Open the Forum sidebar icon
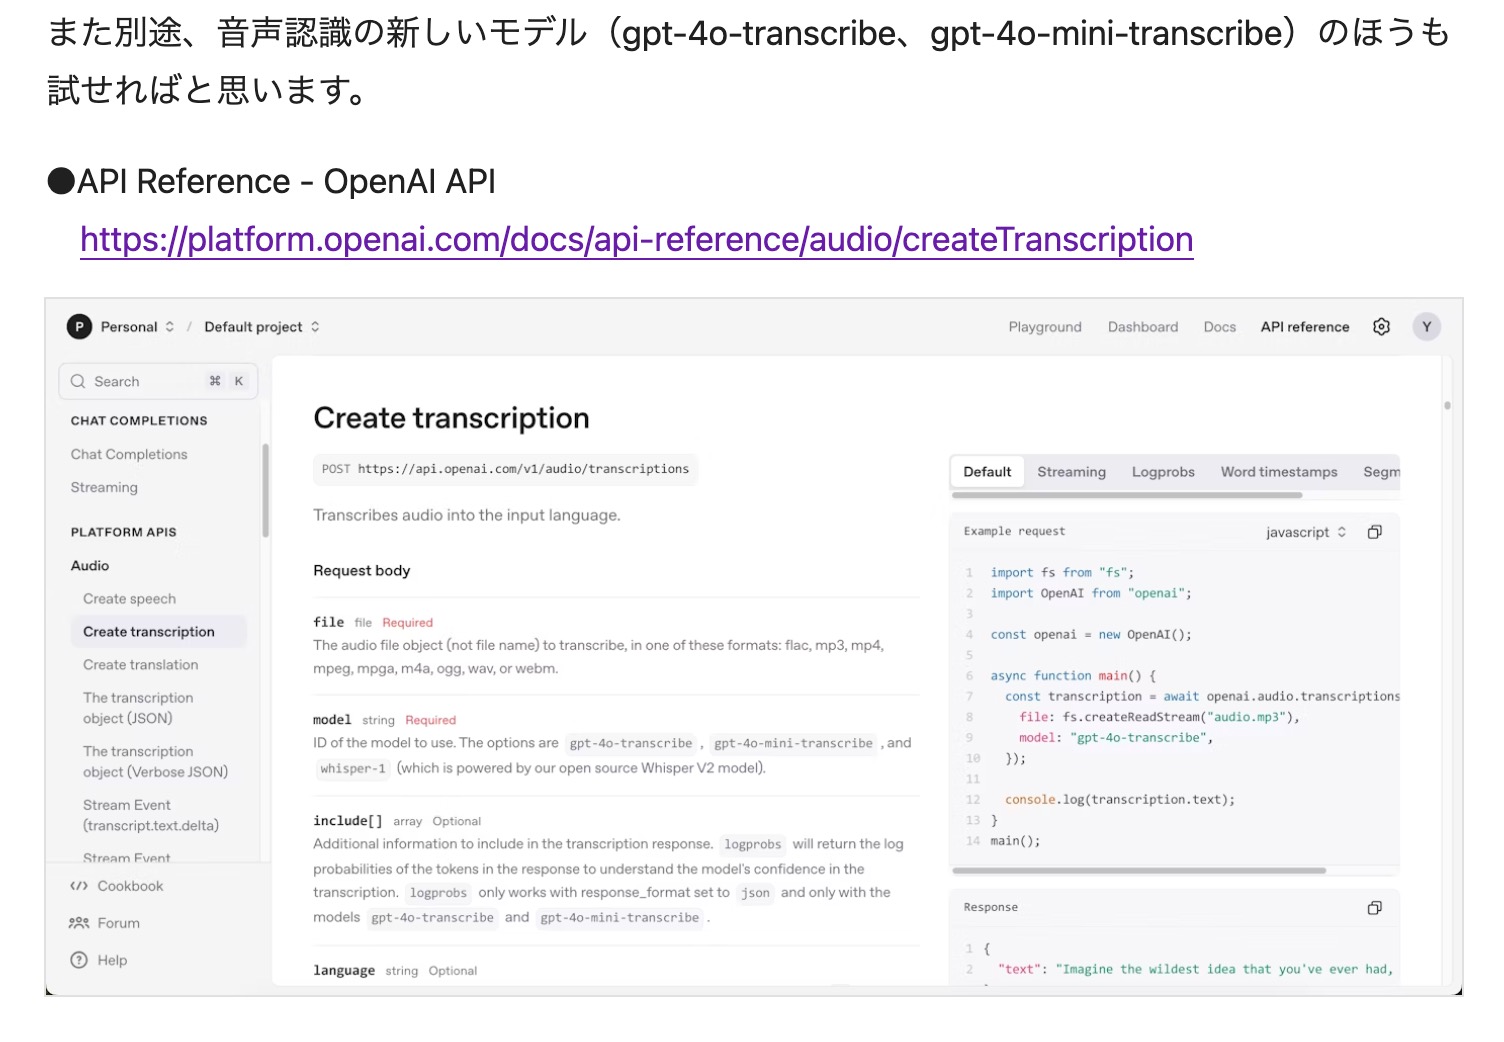Viewport: 1504px width, 1042px height. coord(81,922)
